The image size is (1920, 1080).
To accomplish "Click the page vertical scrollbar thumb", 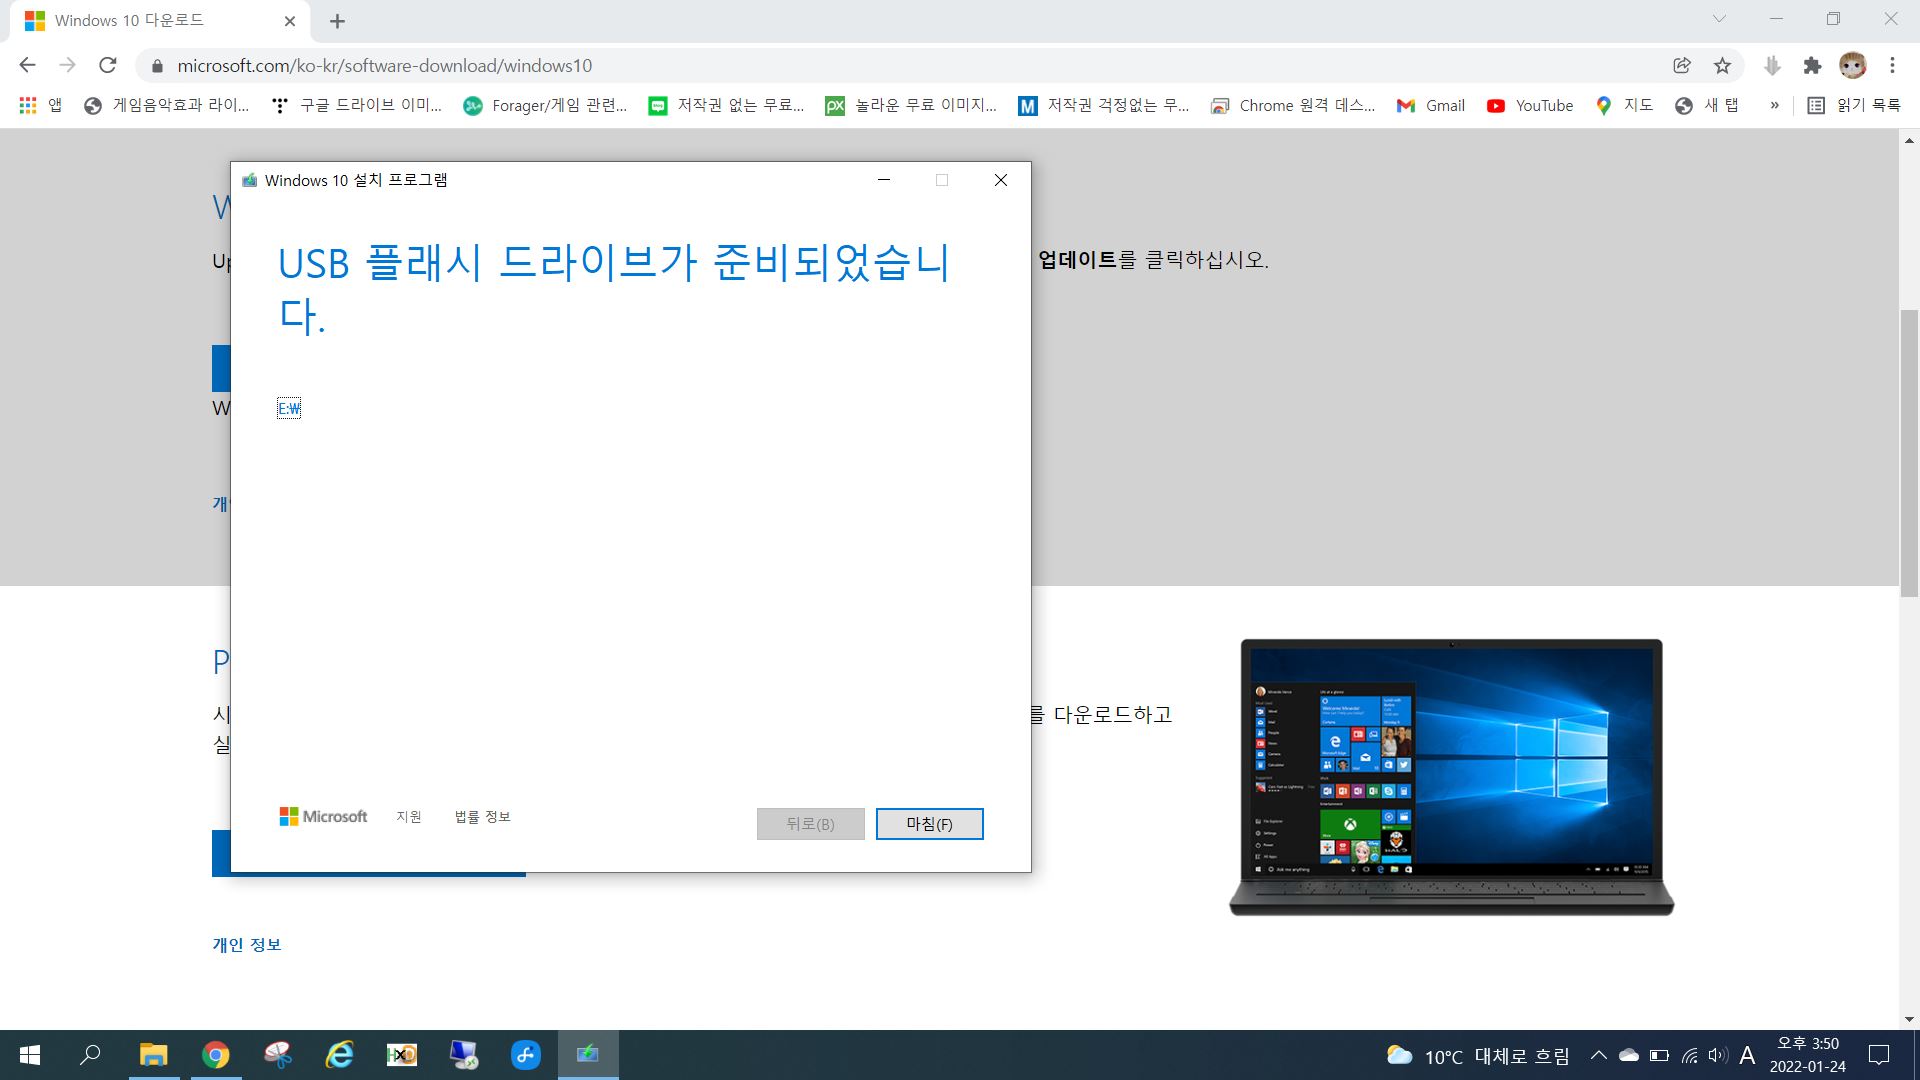I will [1909, 452].
